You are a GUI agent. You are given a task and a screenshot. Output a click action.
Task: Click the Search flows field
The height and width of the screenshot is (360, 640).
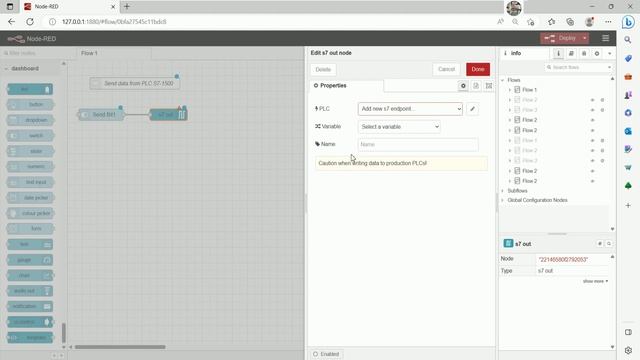[576, 67]
